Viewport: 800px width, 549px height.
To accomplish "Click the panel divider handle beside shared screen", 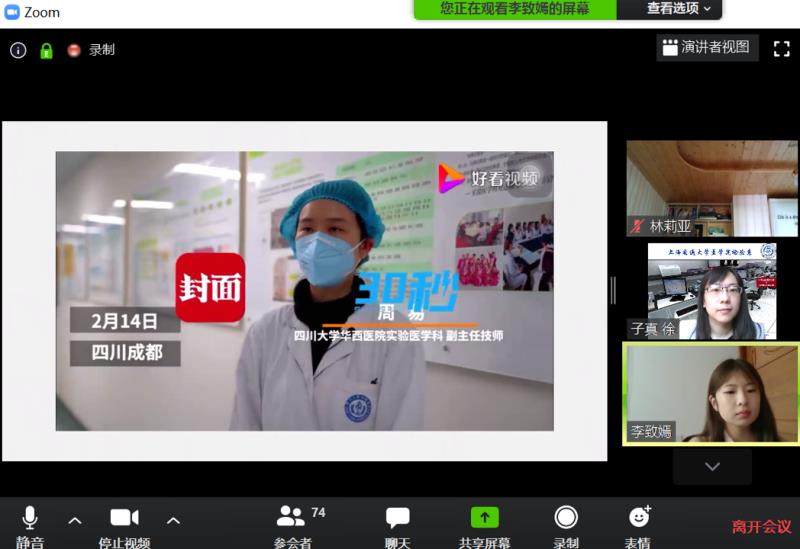I will click(x=613, y=291).
